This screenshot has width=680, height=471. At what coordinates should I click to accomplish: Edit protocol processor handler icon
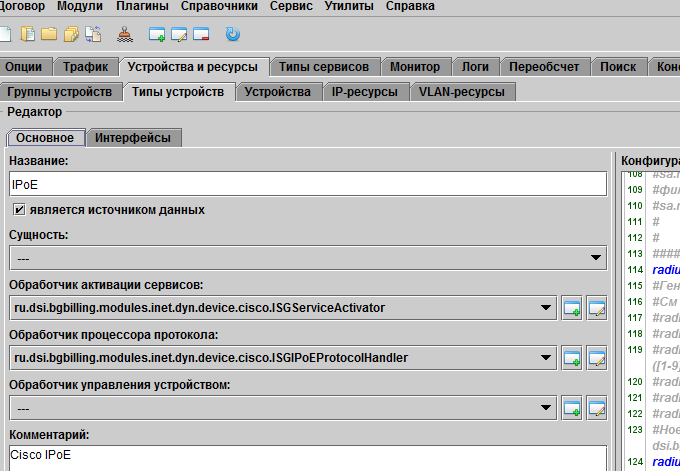596,358
